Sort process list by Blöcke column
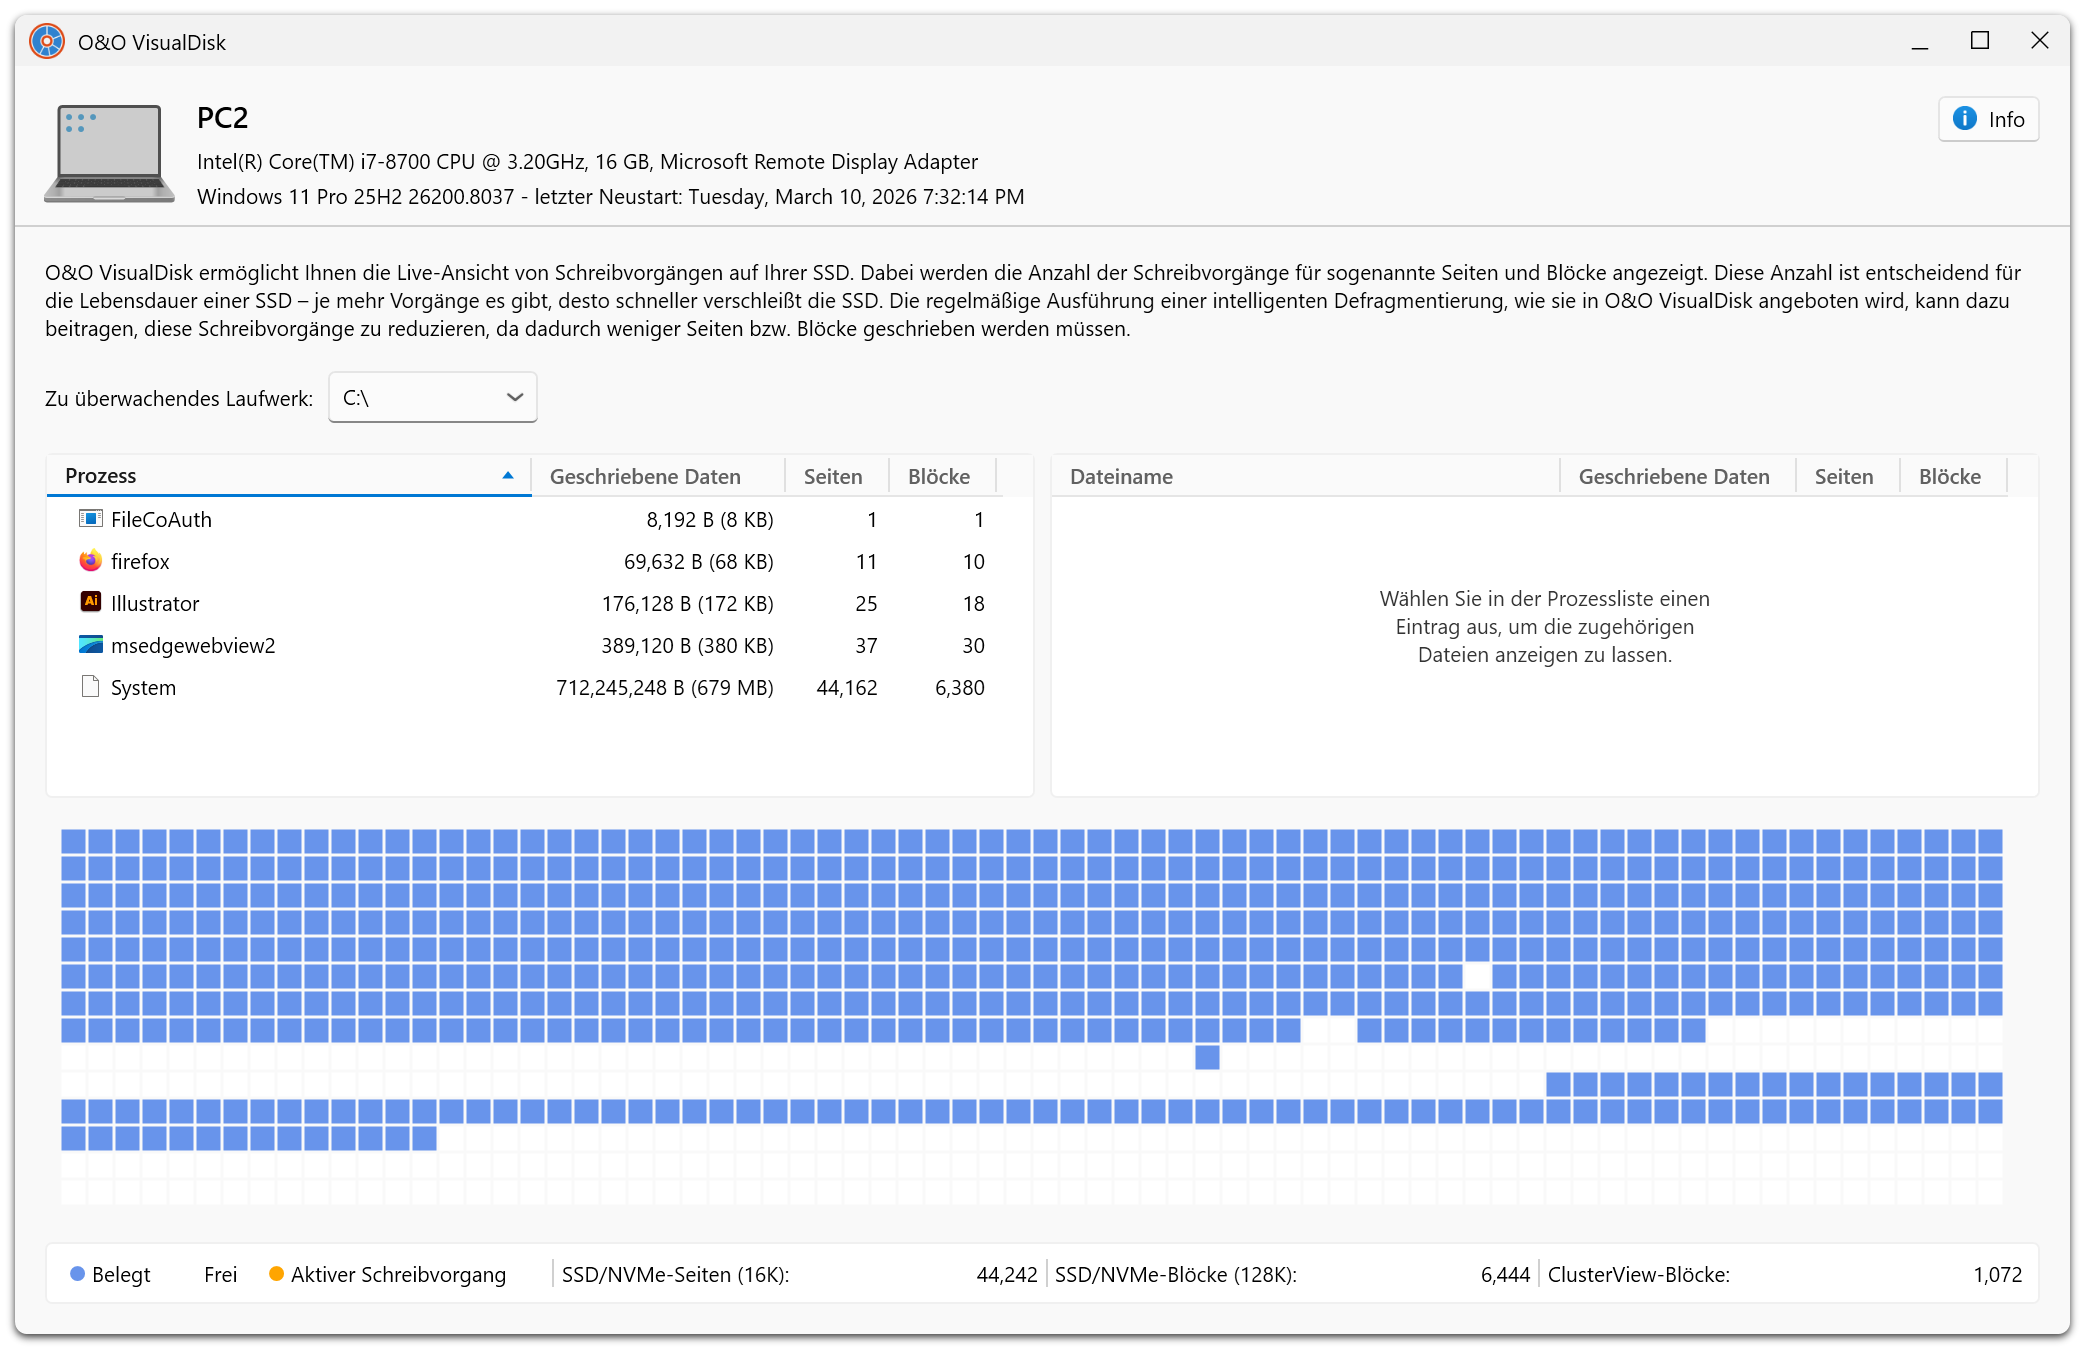2085x1349 pixels. click(x=938, y=477)
